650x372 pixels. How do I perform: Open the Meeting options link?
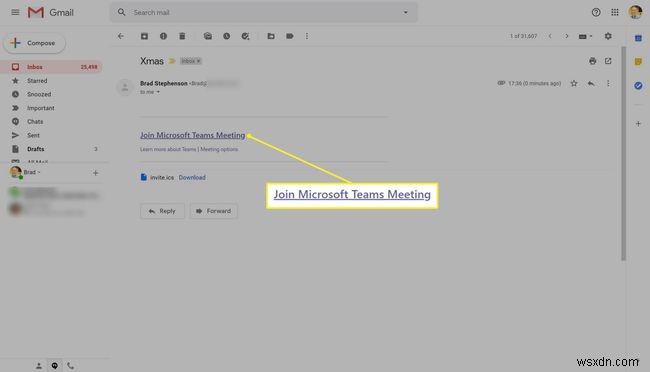point(219,149)
